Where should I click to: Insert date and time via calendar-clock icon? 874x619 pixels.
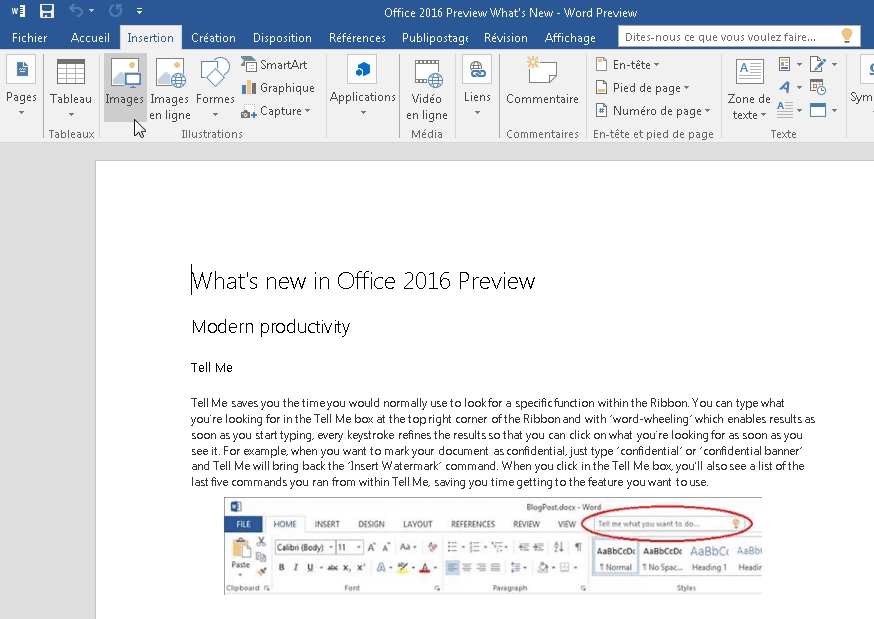pyautogui.click(x=818, y=87)
